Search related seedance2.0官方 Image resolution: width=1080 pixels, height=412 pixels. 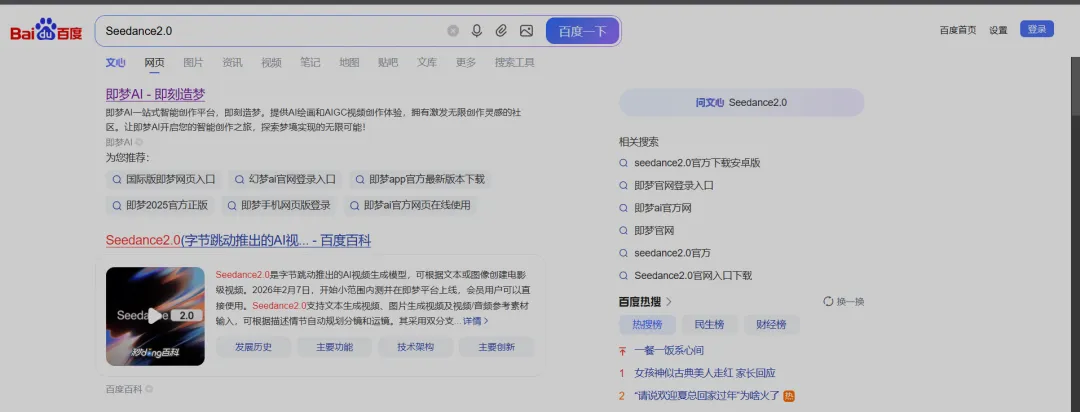pos(672,253)
